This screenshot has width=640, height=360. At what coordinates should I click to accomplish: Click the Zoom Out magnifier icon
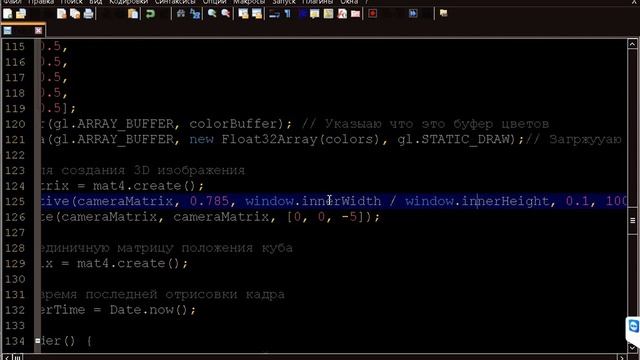[x=226, y=14]
